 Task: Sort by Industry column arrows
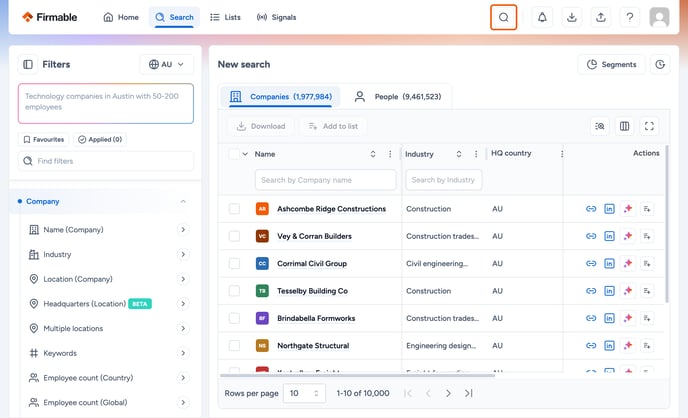point(459,154)
